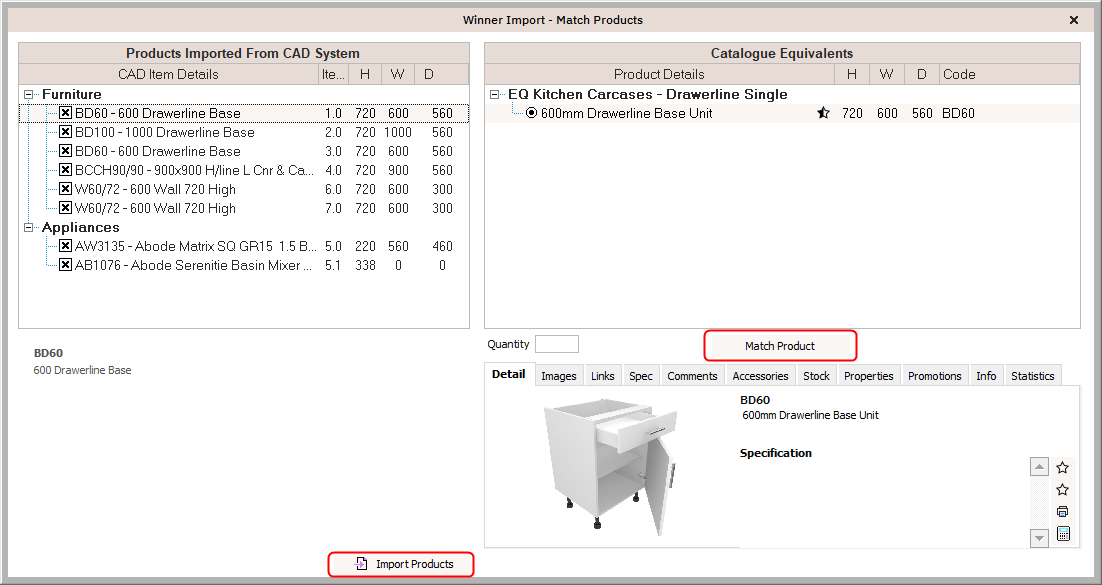Click the half-star favourite icon on 600mm Drawerline row
The width and height of the screenshot is (1102, 585).
(823, 113)
